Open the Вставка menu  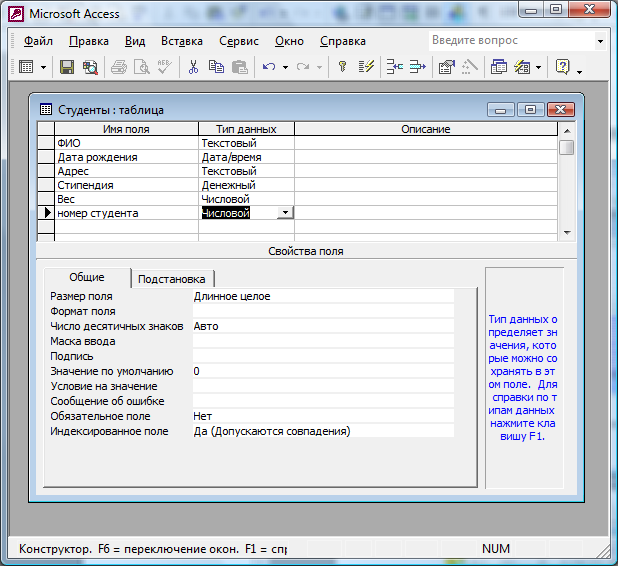point(182,41)
